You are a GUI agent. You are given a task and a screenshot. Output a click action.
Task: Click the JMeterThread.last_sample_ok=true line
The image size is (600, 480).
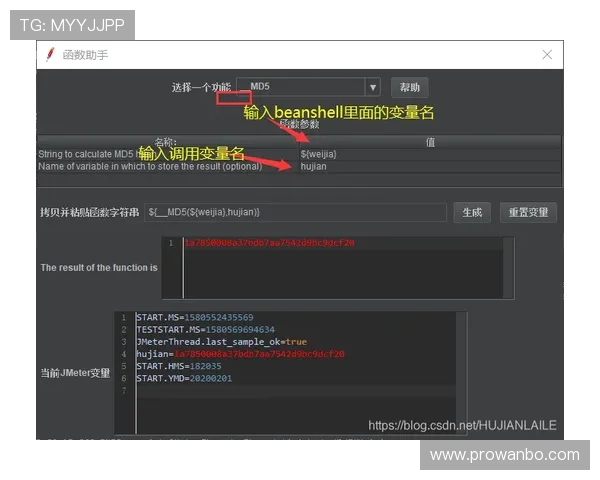click(222, 342)
